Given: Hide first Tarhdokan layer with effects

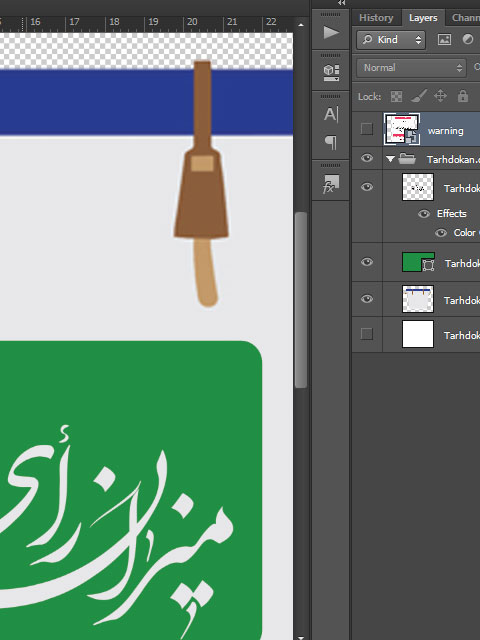Looking at the screenshot, I should (x=367, y=187).
